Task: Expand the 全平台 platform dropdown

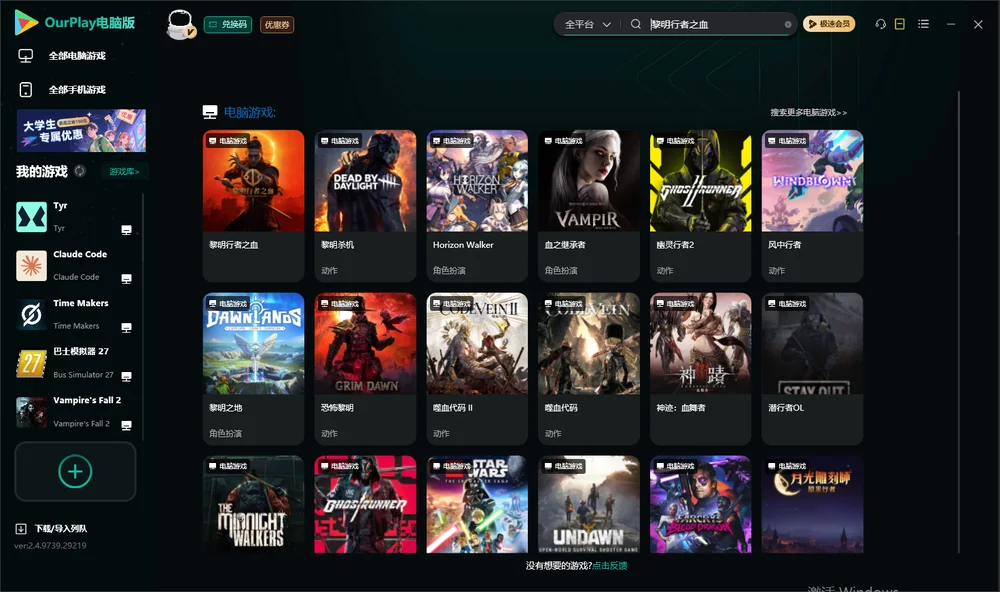Action: 587,24
